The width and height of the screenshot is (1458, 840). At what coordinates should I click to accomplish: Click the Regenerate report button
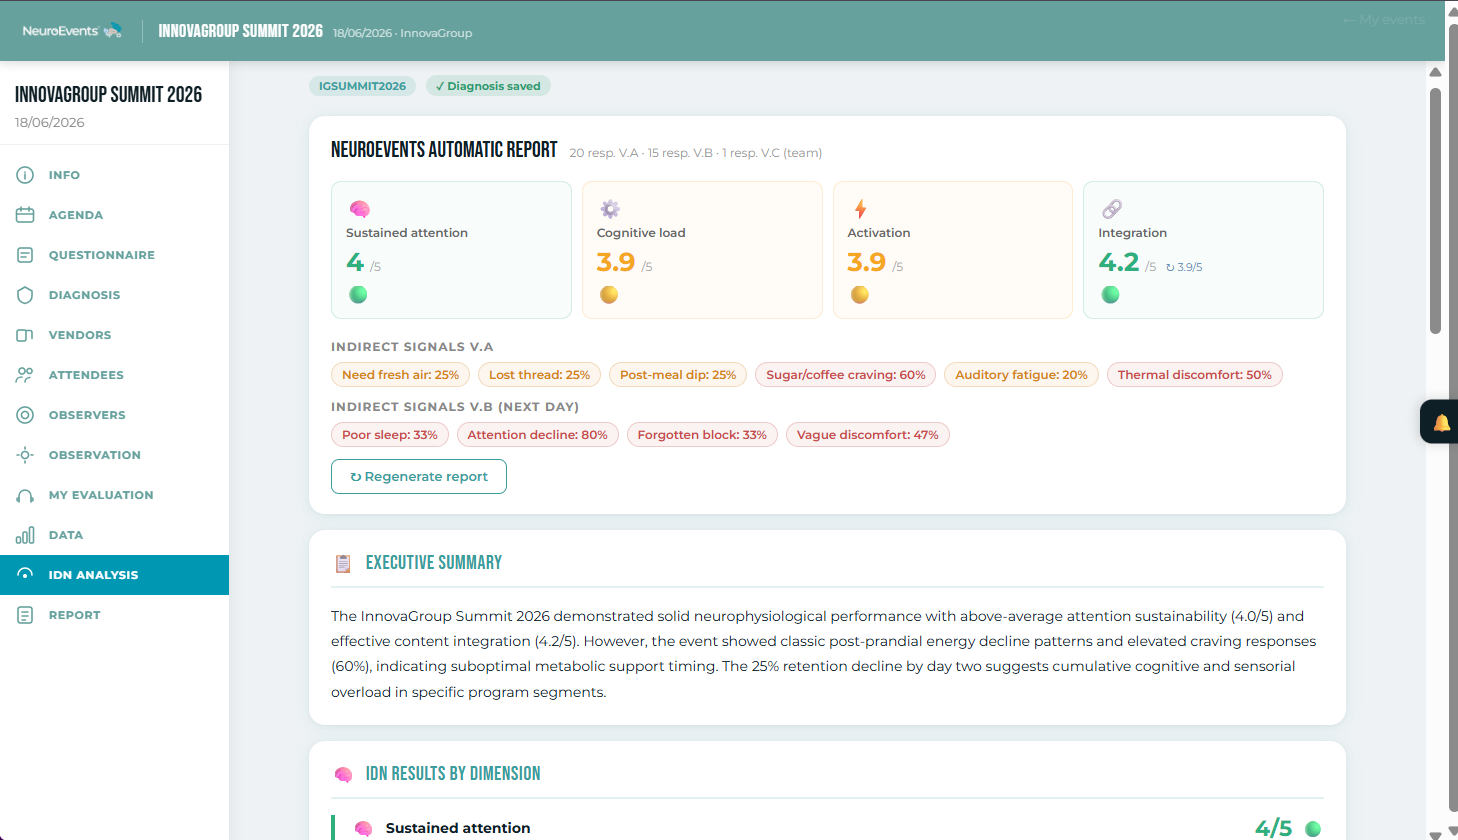tap(419, 477)
